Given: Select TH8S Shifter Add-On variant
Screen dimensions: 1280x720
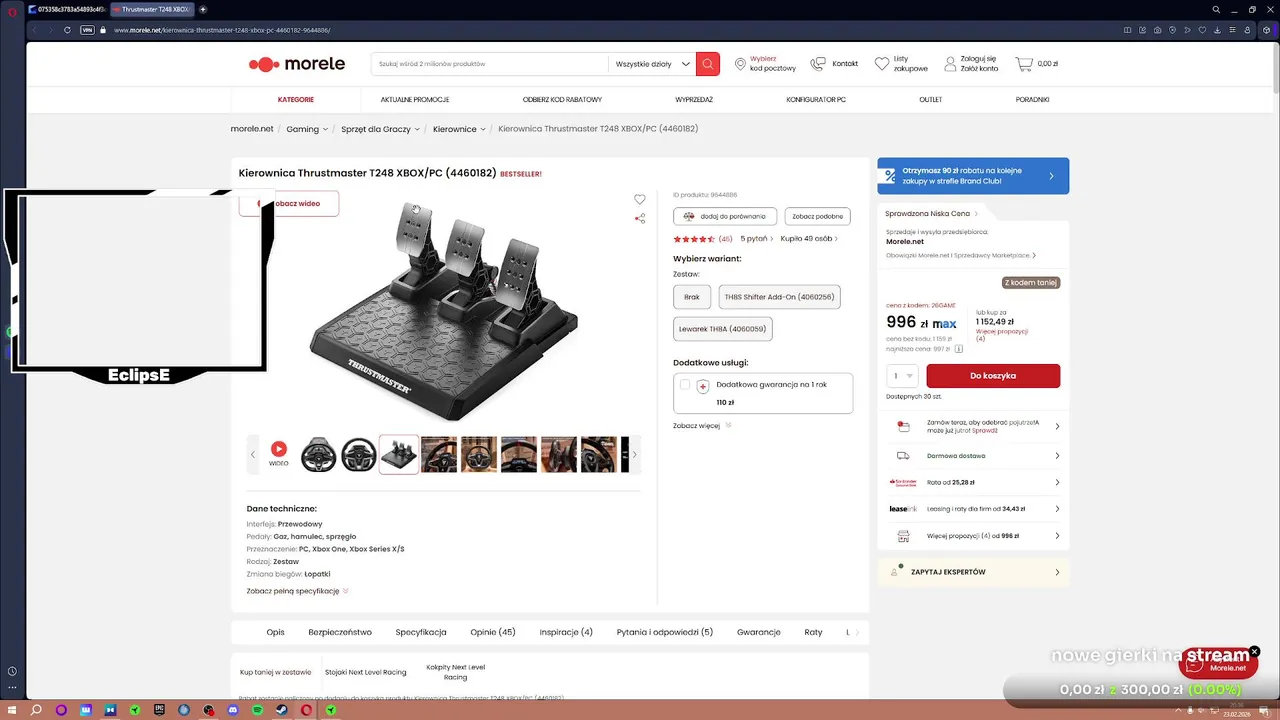Looking at the screenshot, I should point(779,297).
